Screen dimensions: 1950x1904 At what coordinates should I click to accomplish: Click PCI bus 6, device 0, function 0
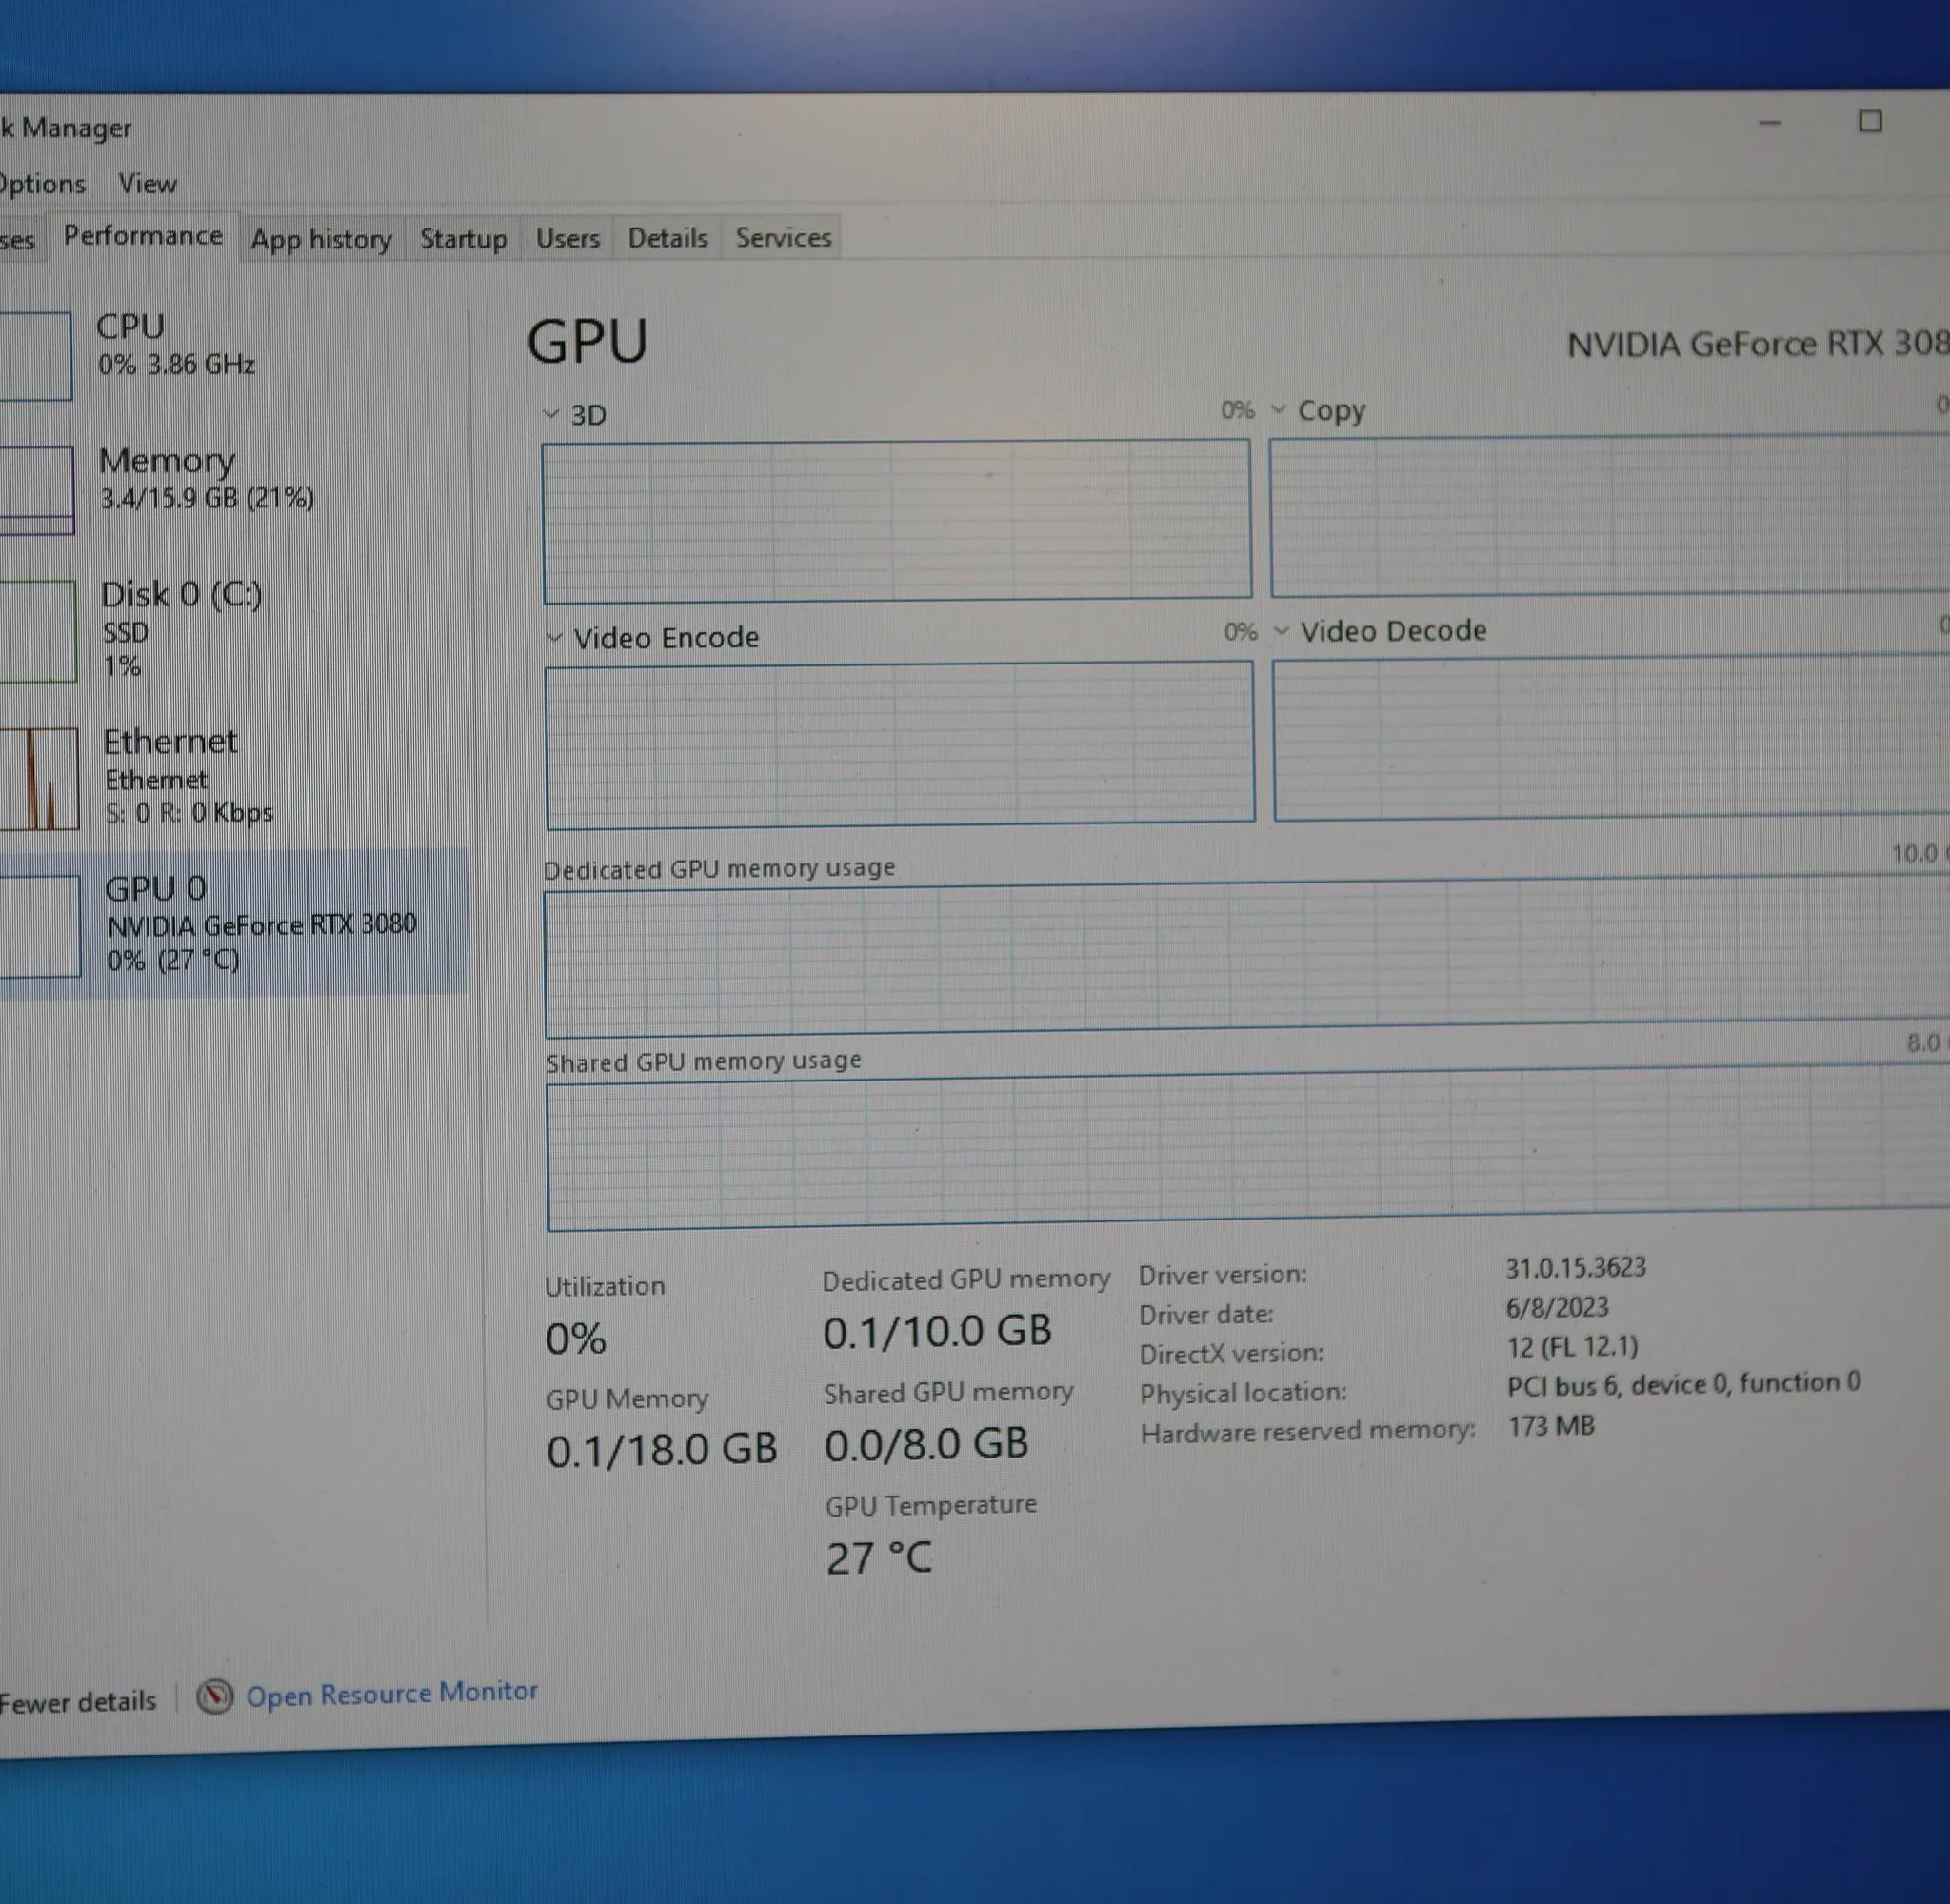click(1683, 1384)
